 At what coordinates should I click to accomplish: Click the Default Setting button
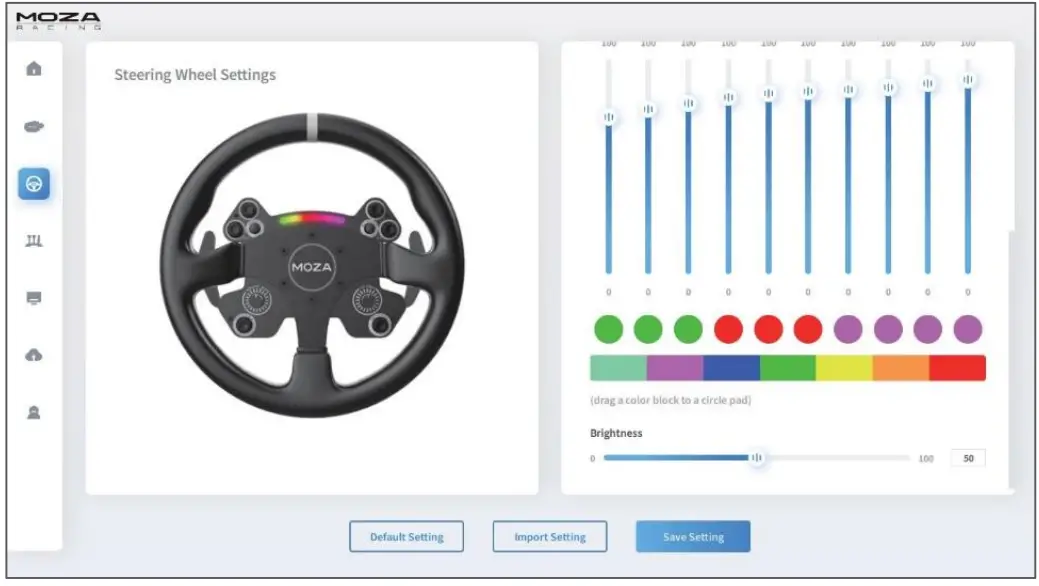[x=405, y=536]
